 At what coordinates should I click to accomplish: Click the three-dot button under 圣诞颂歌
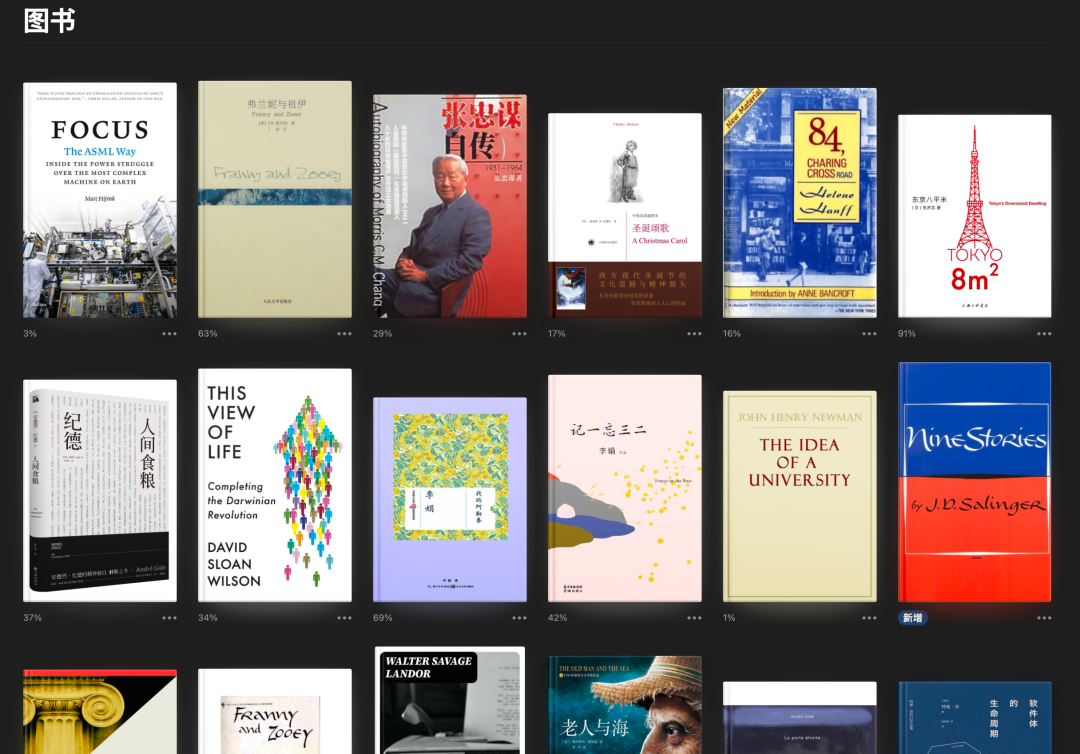[694, 334]
